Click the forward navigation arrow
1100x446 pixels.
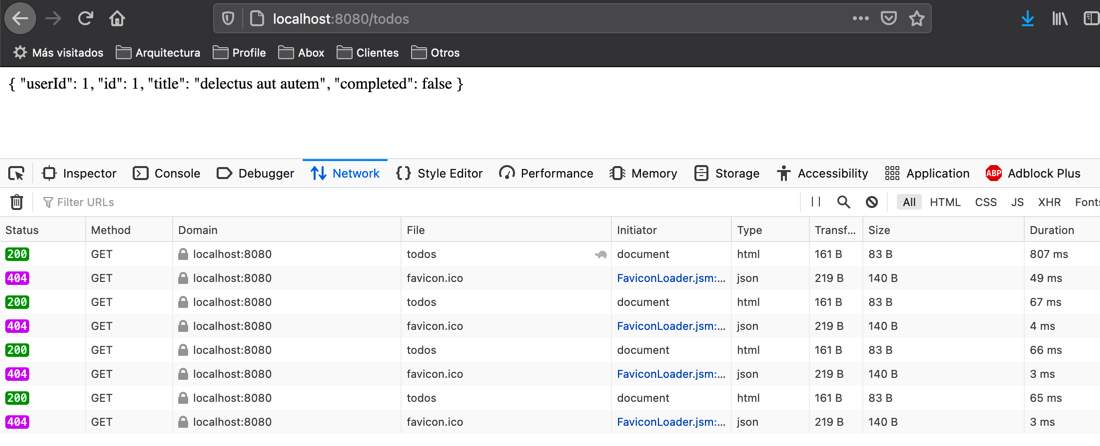53,19
